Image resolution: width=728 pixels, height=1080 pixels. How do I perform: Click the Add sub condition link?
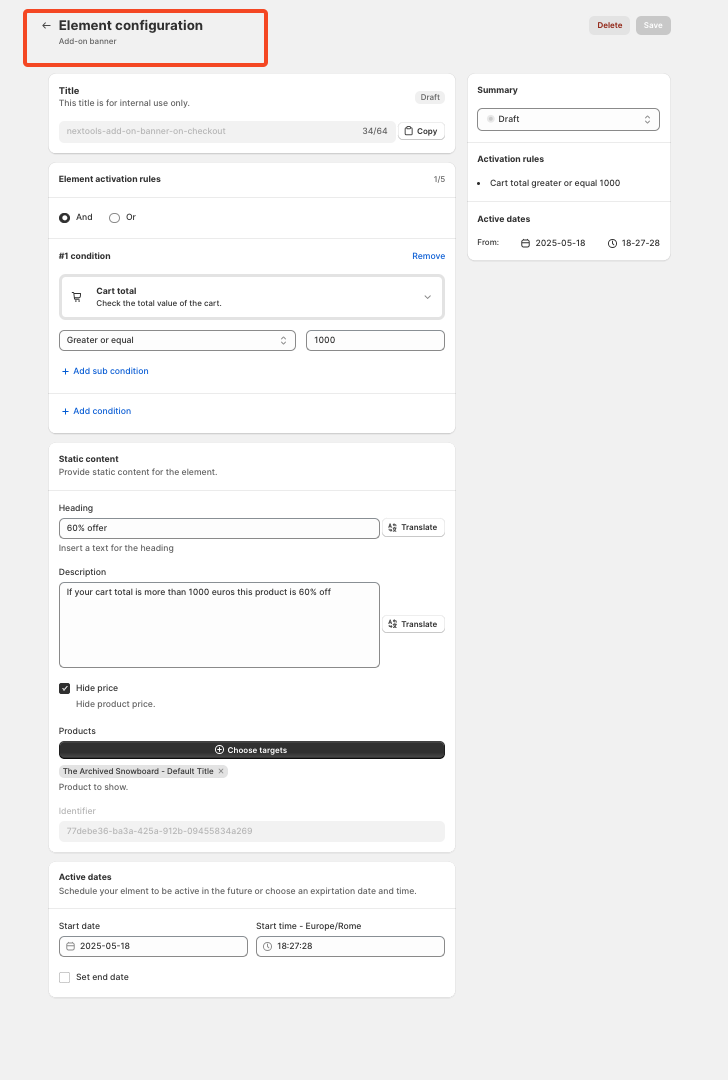[x=110, y=371]
